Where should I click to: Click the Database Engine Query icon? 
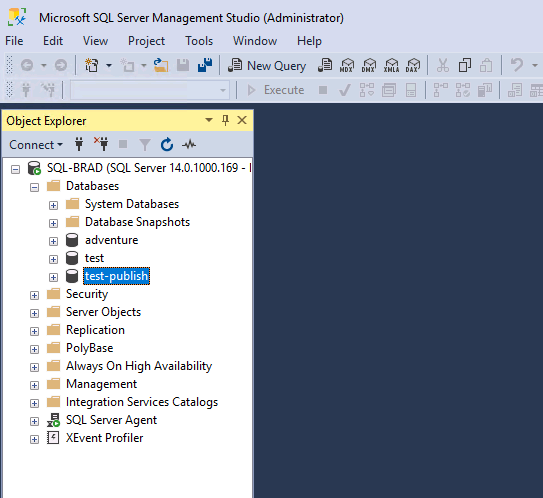tap(325, 65)
